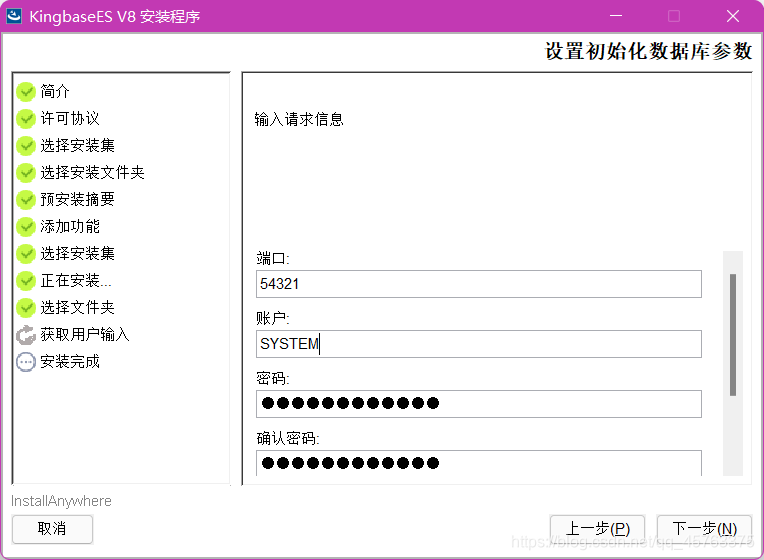Click the in-progress arrow icon beside 获取用户输入

(x=26, y=335)
